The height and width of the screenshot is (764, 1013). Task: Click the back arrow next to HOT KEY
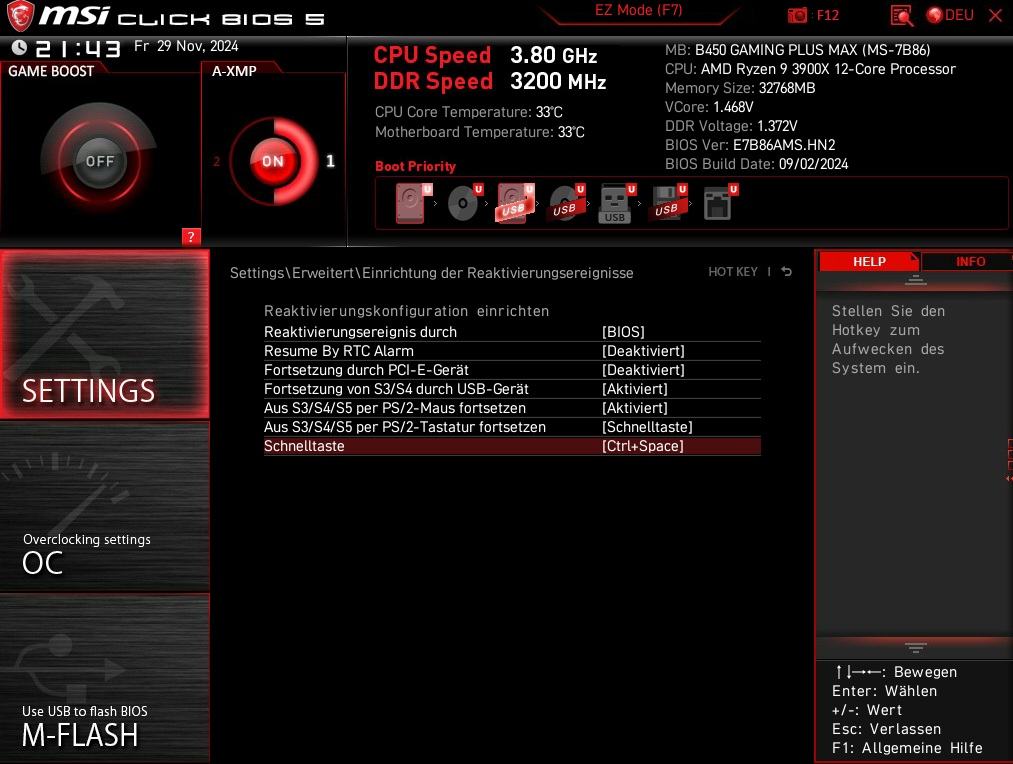tap(786, 272)
